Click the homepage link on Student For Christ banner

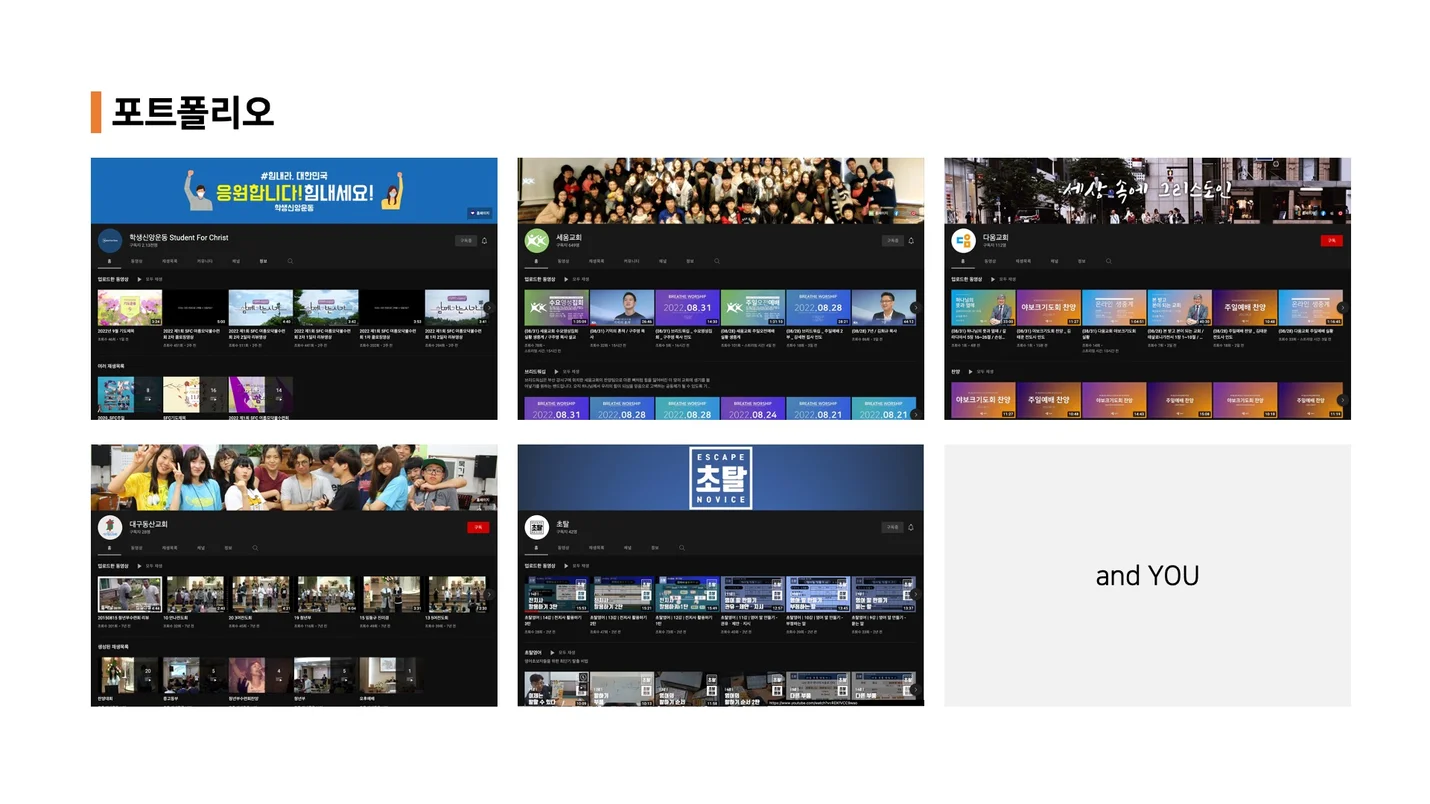pyautogui.click(x=480, y=213)
